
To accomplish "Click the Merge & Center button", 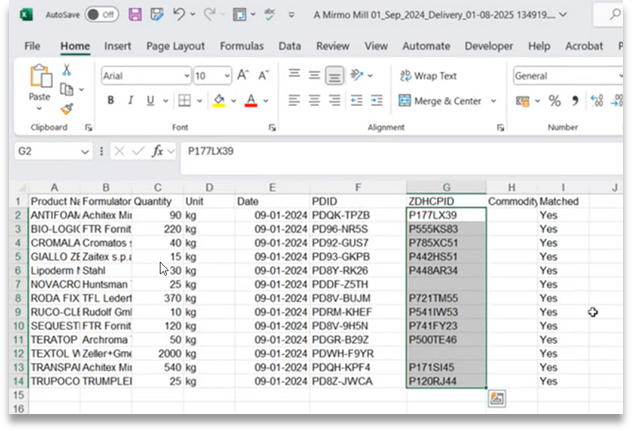I will tap(440, 101).
